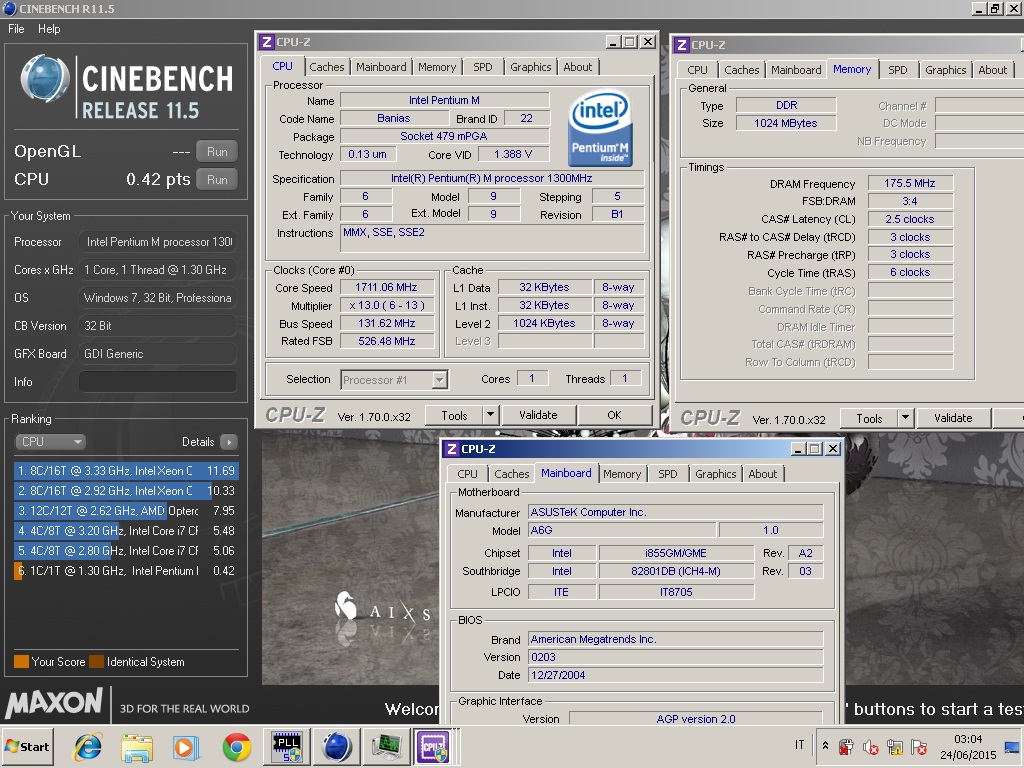Screen dimensions: 1024x768
Task: Open About tab in CPU-Z Mainboard window
Action: (762, 474)
